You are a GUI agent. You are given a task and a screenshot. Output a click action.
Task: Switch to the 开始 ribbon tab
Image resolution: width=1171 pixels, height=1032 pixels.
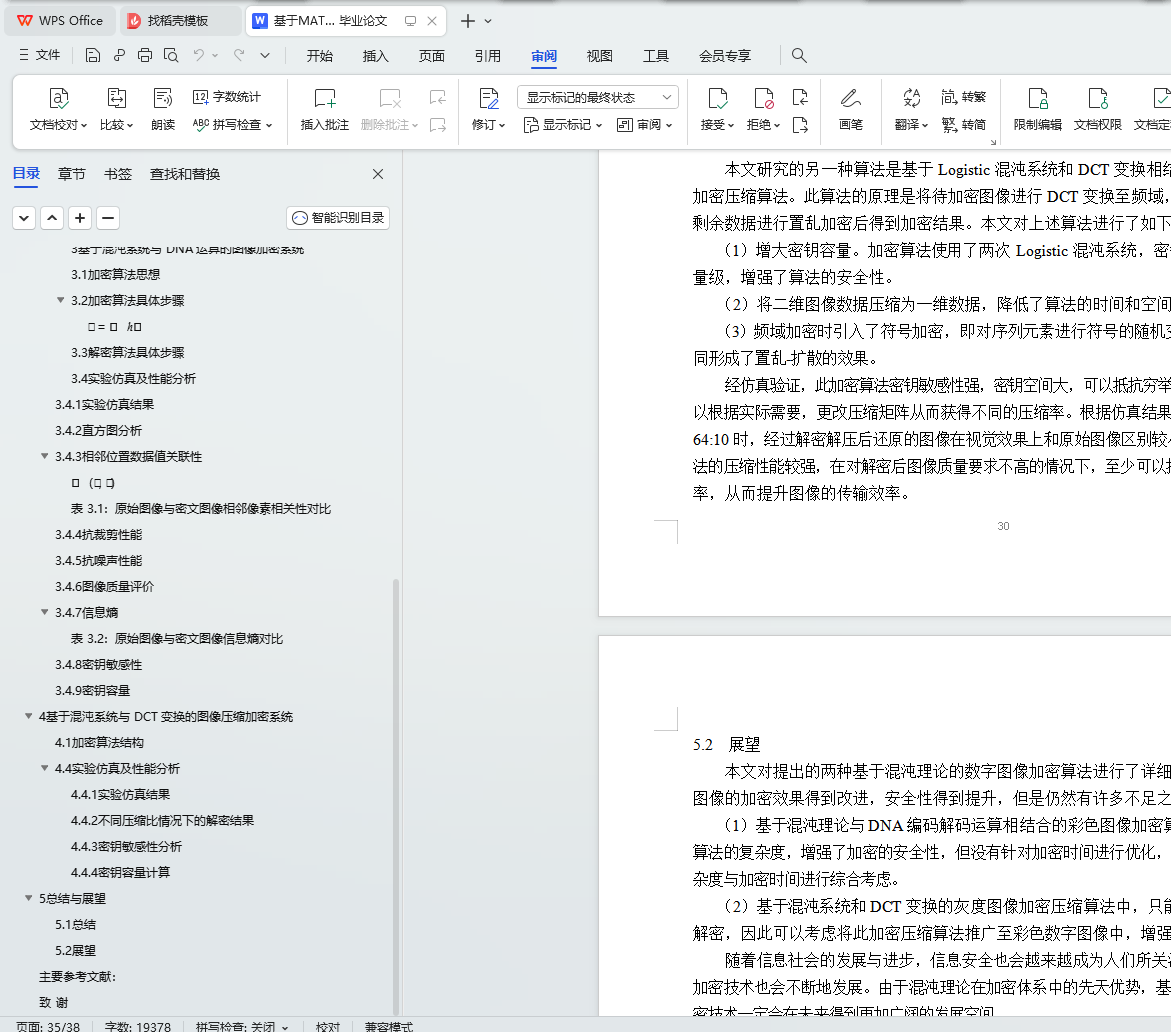320,56
